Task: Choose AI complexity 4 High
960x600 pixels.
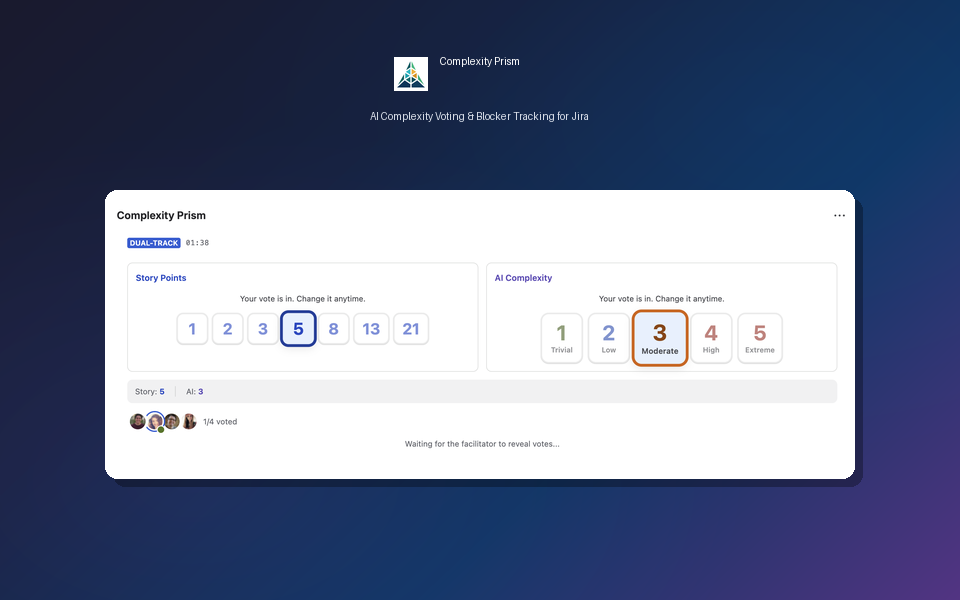Action: [x=711, y=339]
